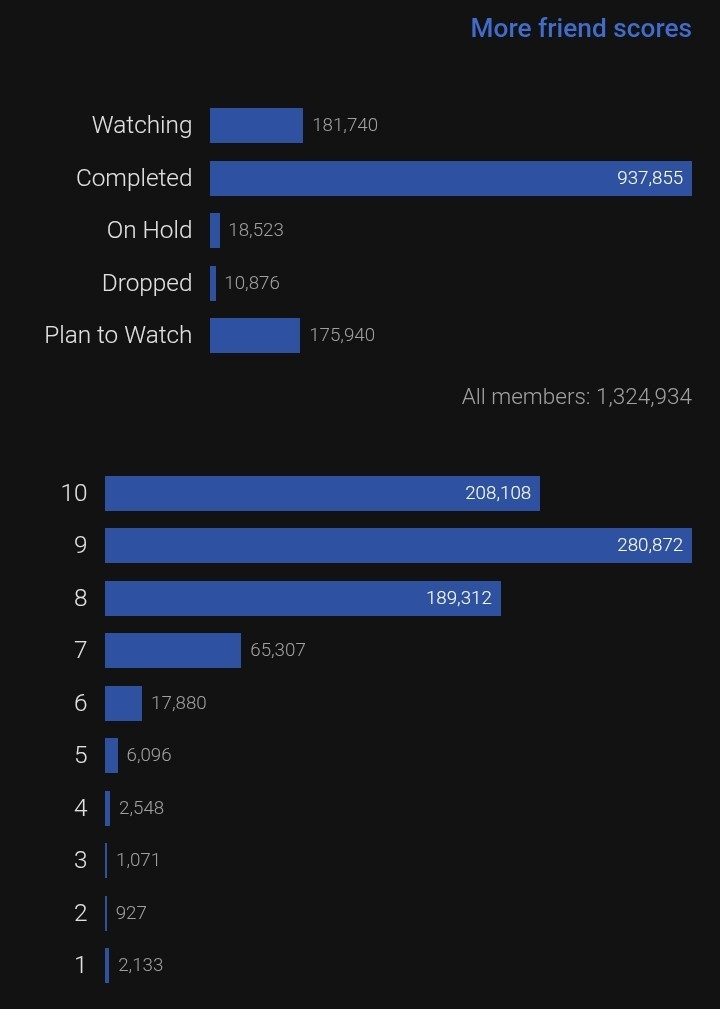
Task: Click the score 10 bar
Action: pos(322,493)
